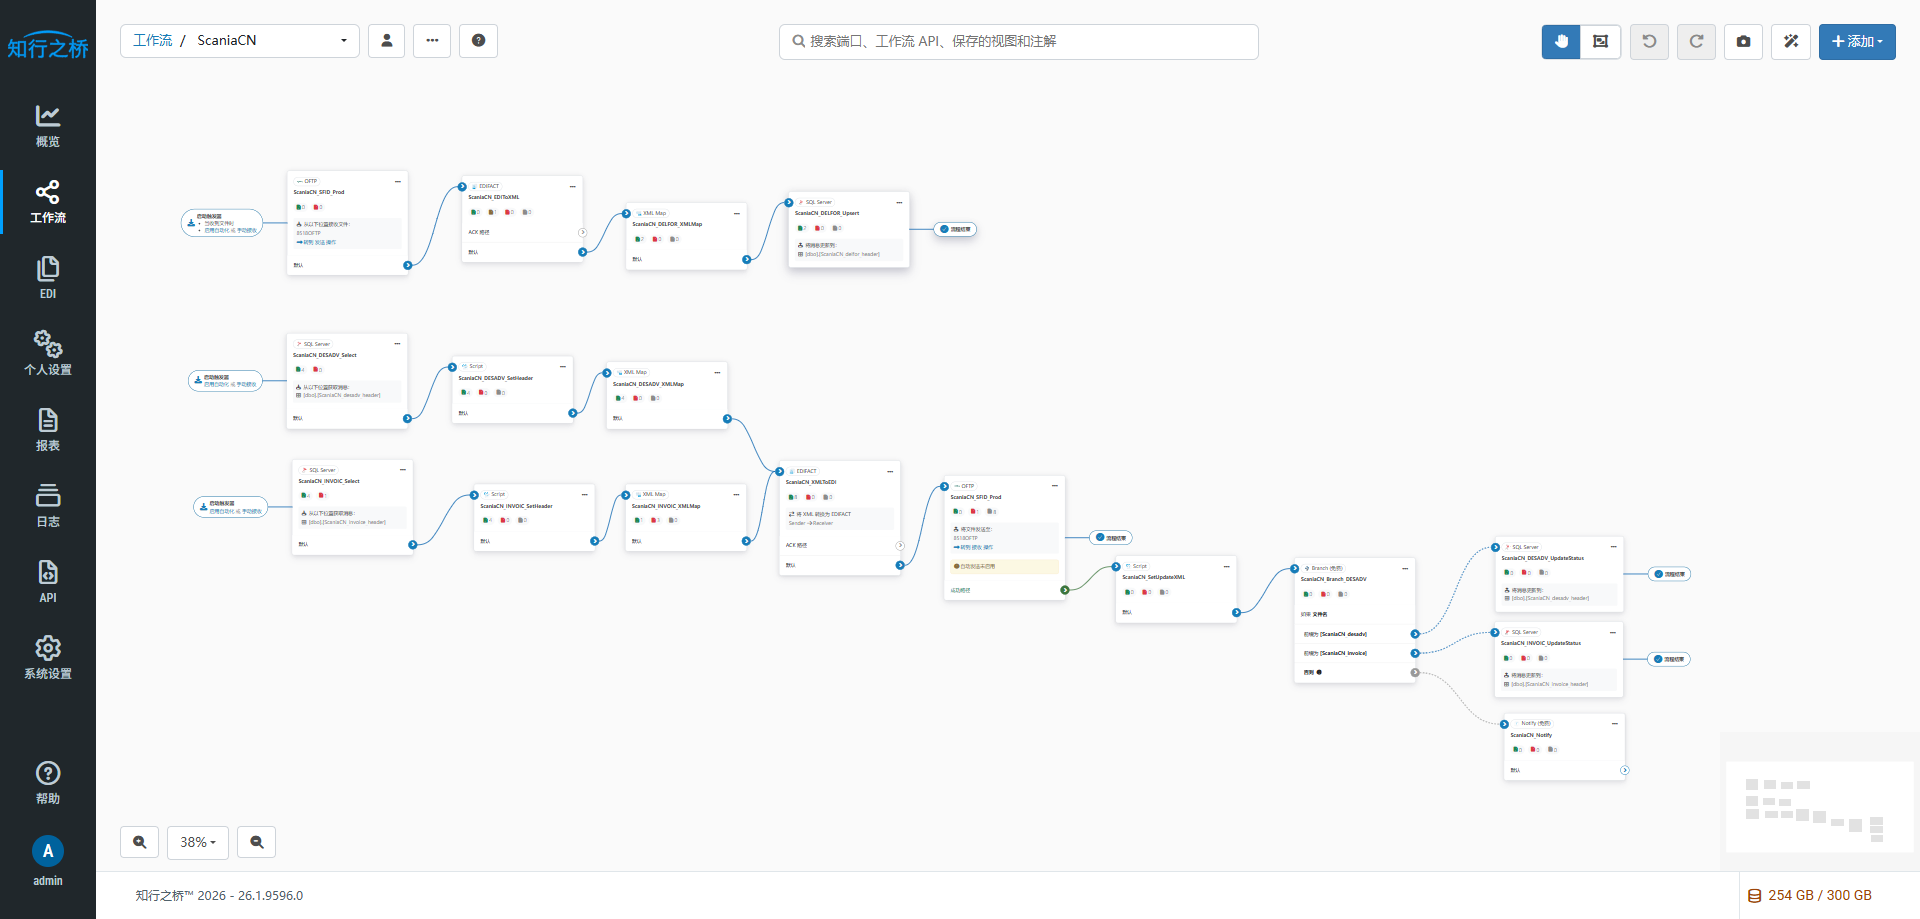Open the 添加 add dropdown
The width and height of the screenshot is (1920, 919).
click(x=1857, y=42)
